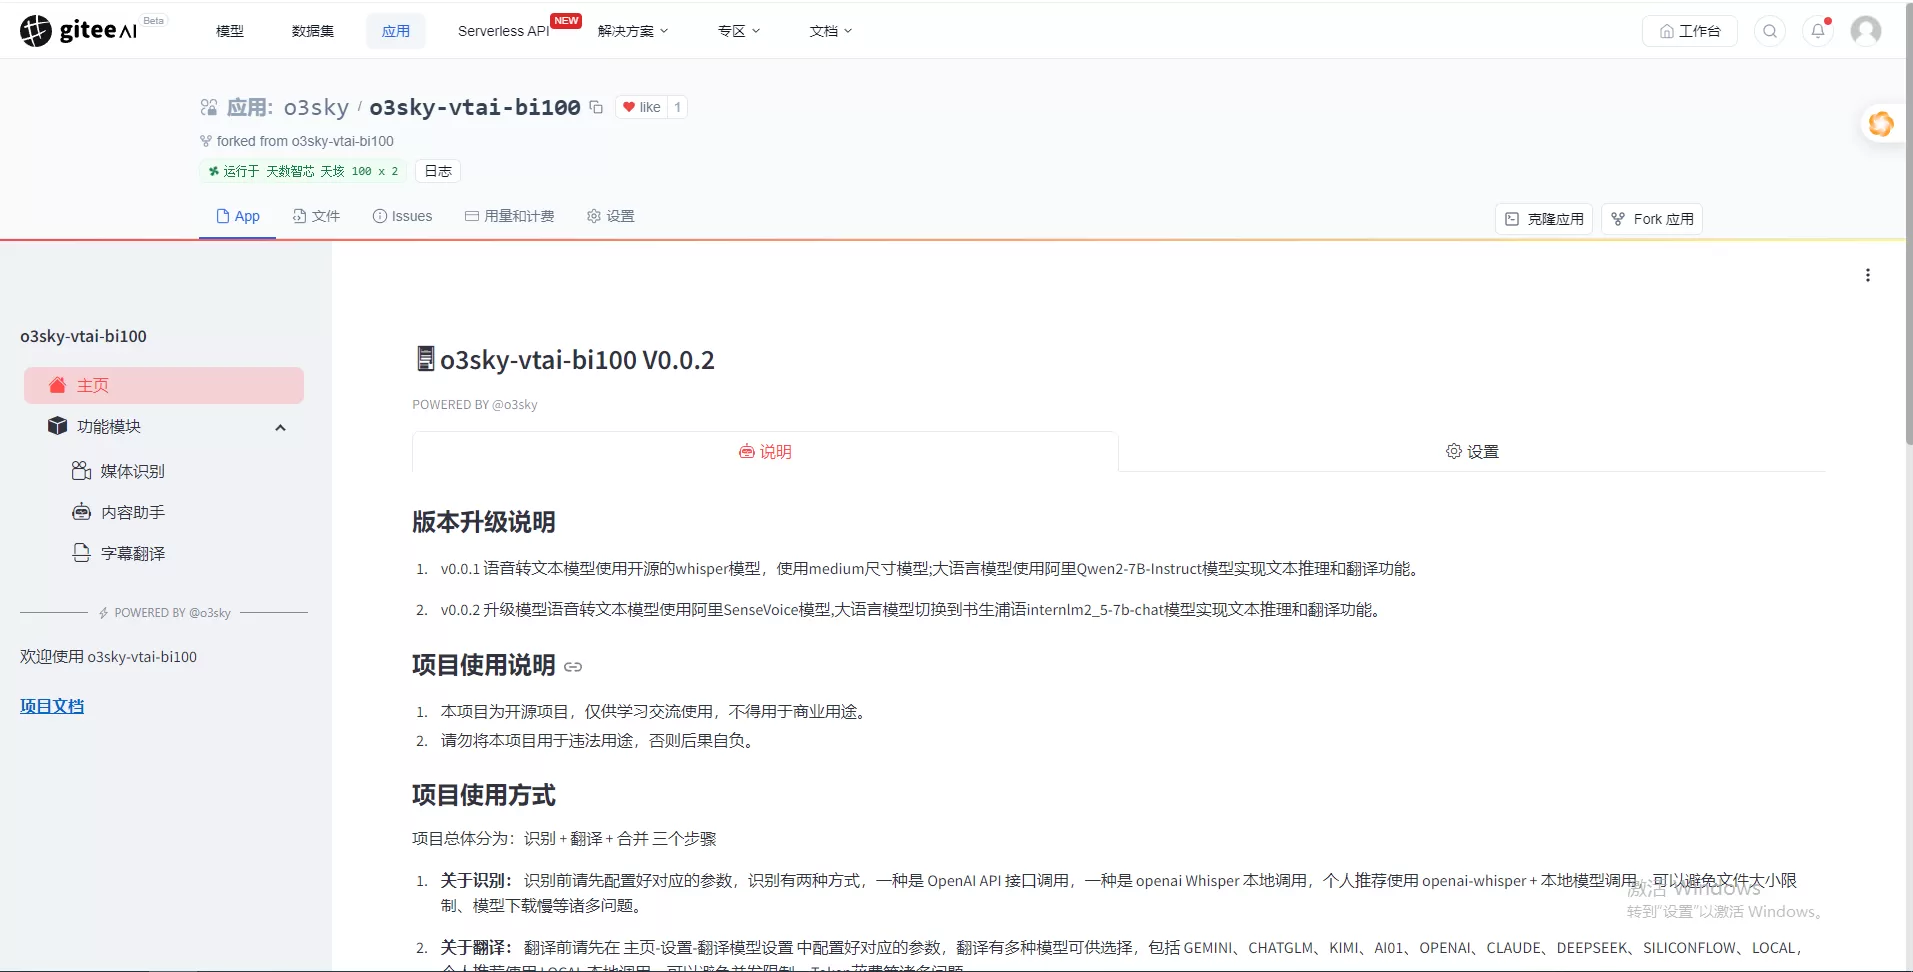The image size is (1913, 972).
Task: Click the orange floating assistant icon
Action: (x=1881, y=124)
